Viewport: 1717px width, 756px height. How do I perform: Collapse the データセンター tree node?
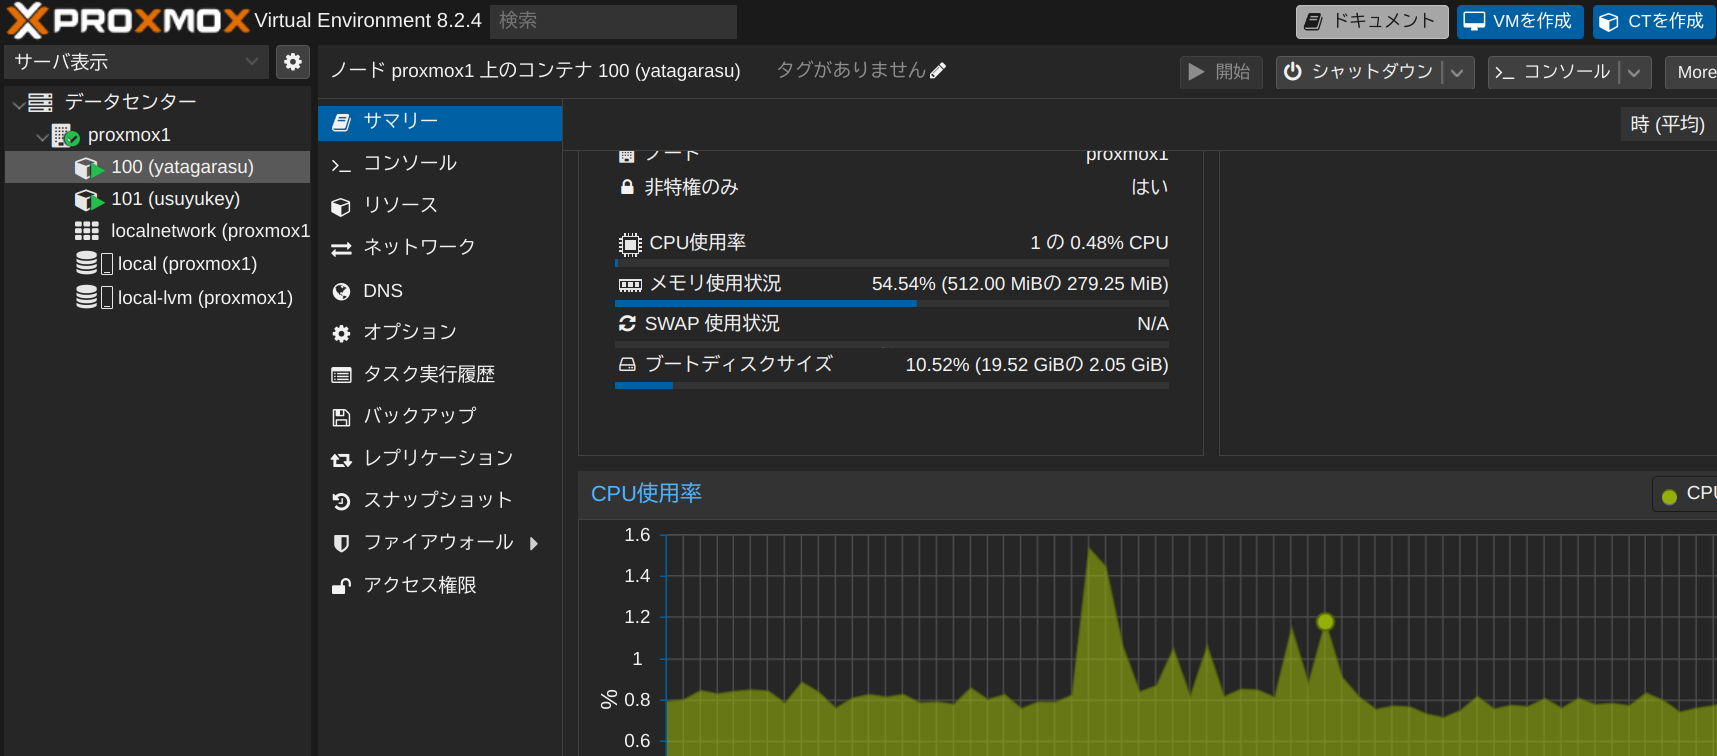(x=19, y=103)
